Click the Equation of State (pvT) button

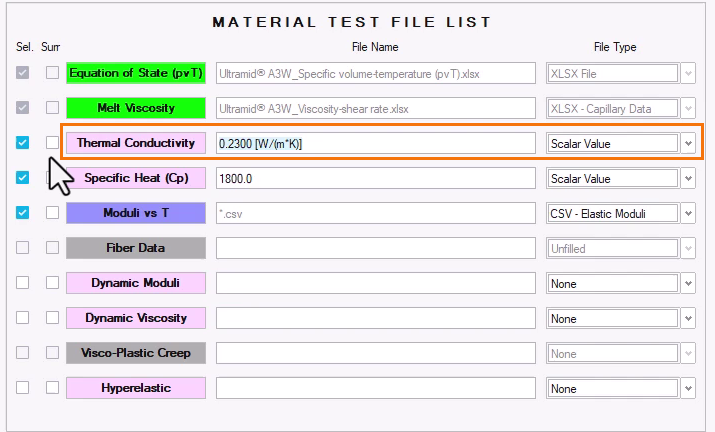136,73
